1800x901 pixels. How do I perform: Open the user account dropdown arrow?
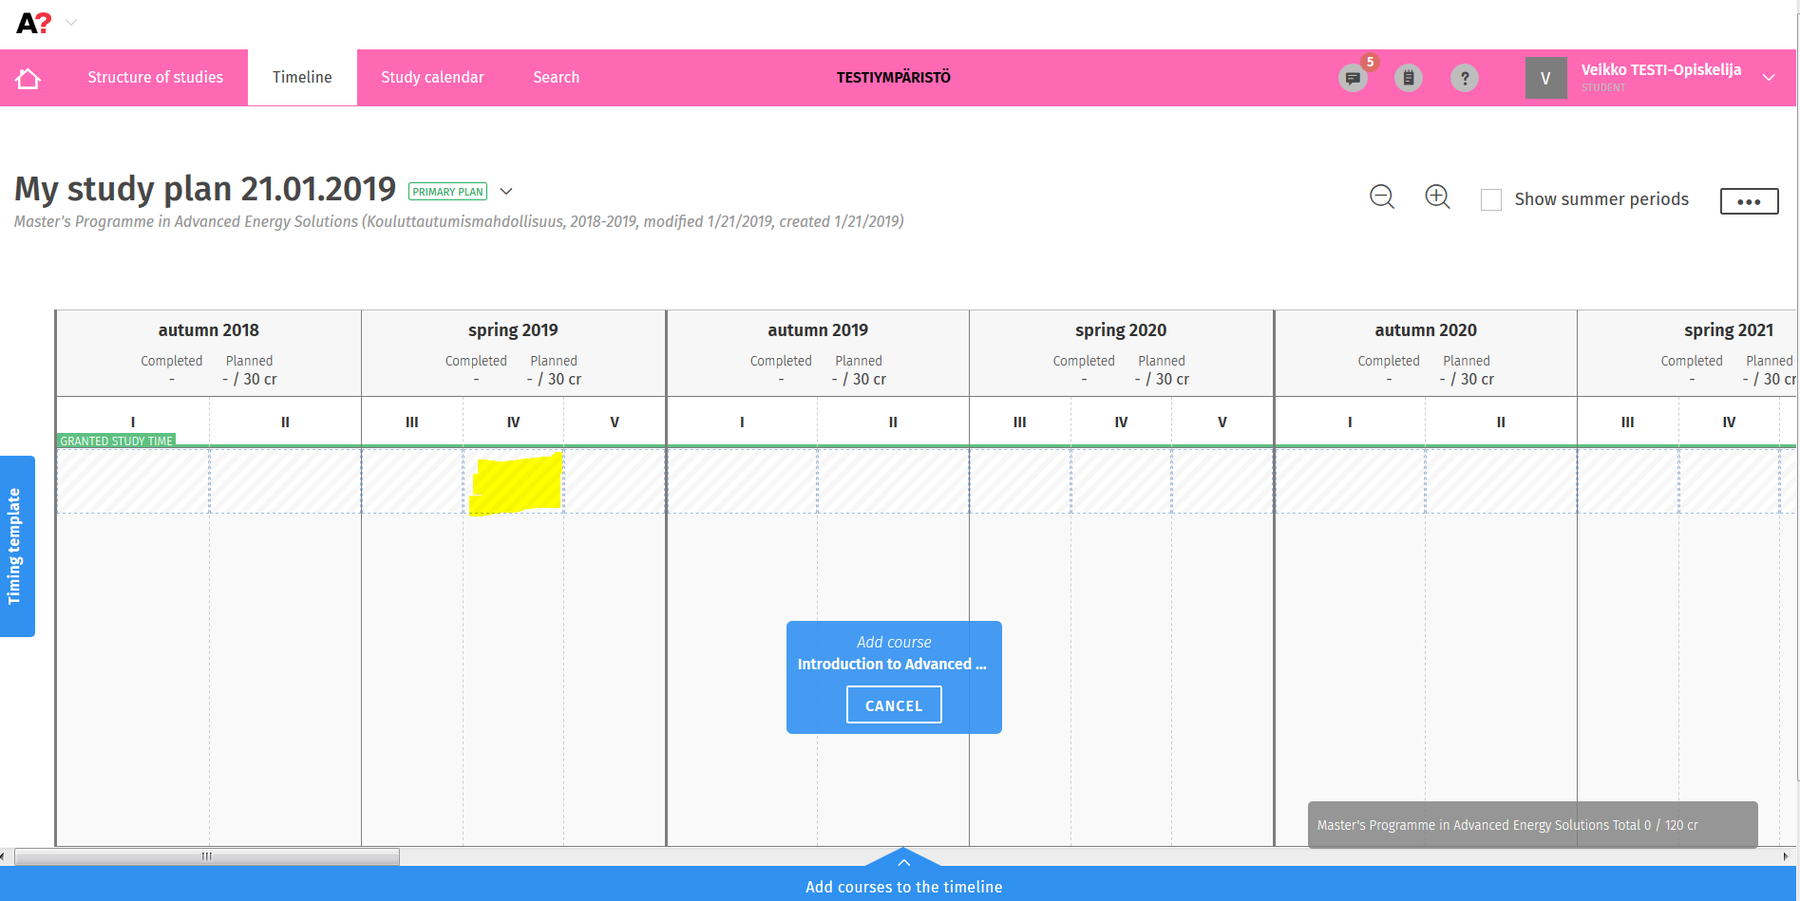(1769, 78)
